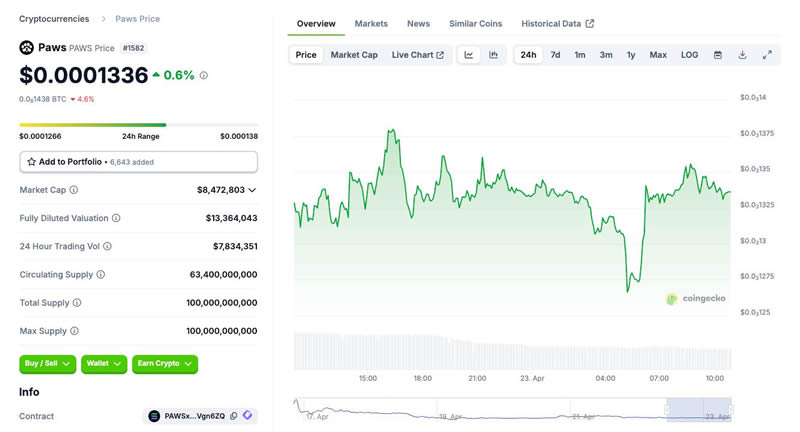Toggle the LOG scale on the chart

pos(690,55)
